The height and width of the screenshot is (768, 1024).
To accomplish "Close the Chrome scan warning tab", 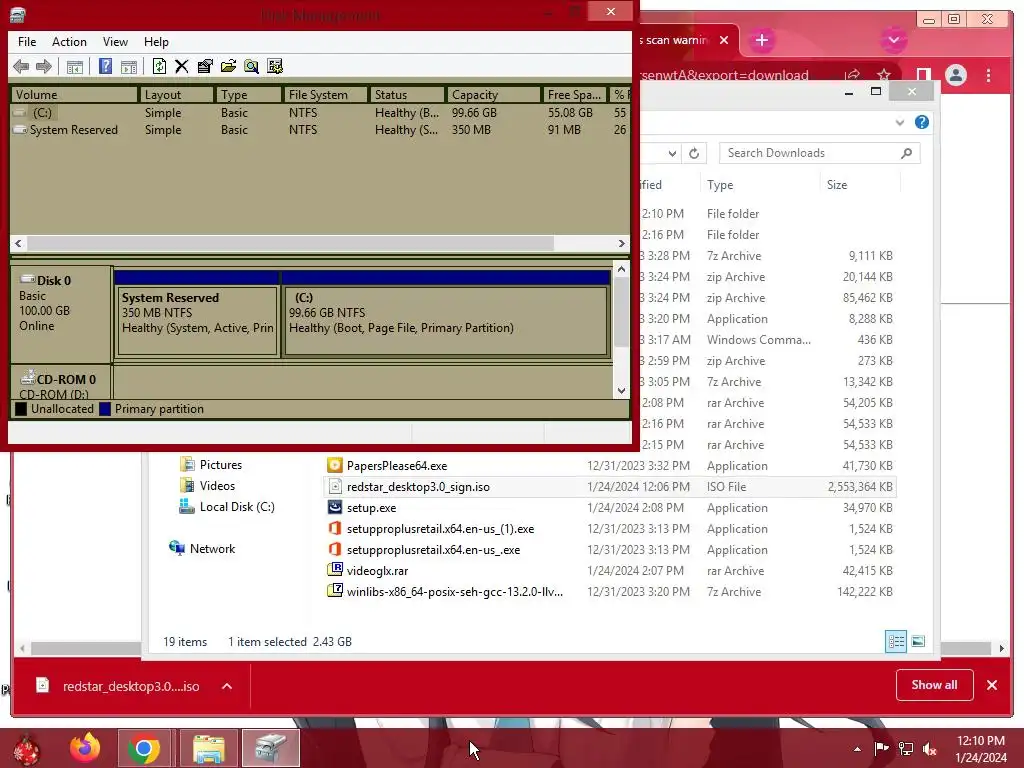I will click(x=724, y=40).
